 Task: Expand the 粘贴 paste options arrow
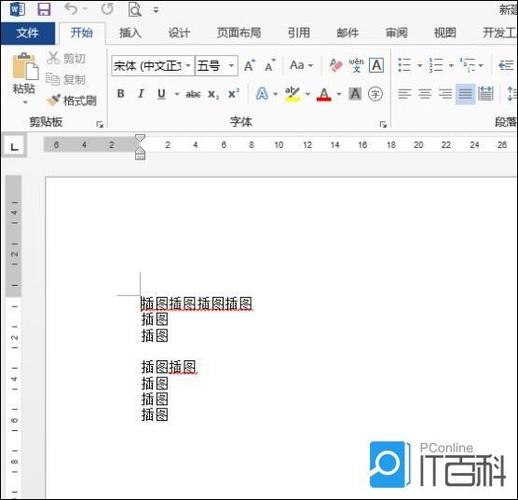(25, 102)
